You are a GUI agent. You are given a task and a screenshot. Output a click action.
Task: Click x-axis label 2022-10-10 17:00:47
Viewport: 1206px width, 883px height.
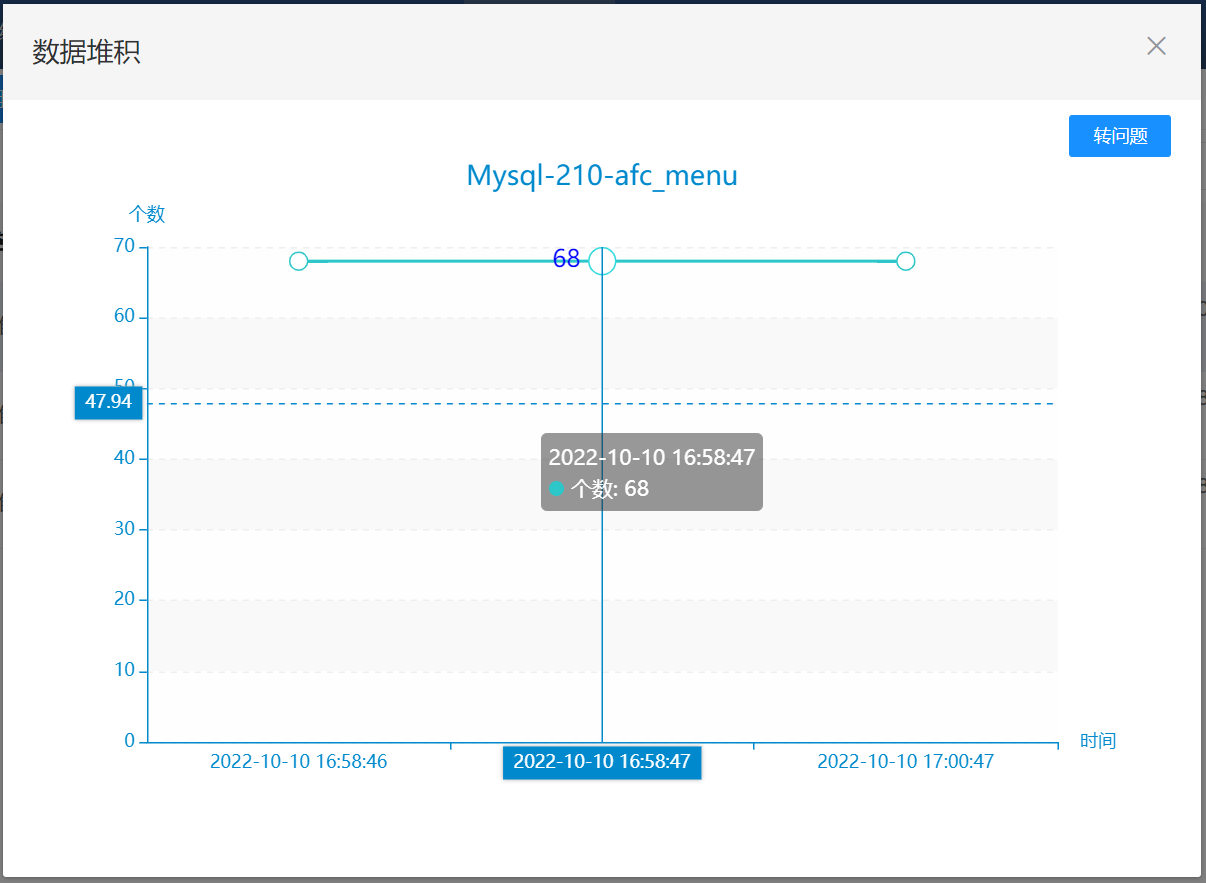pyautogui.click(x=905, y=761)
